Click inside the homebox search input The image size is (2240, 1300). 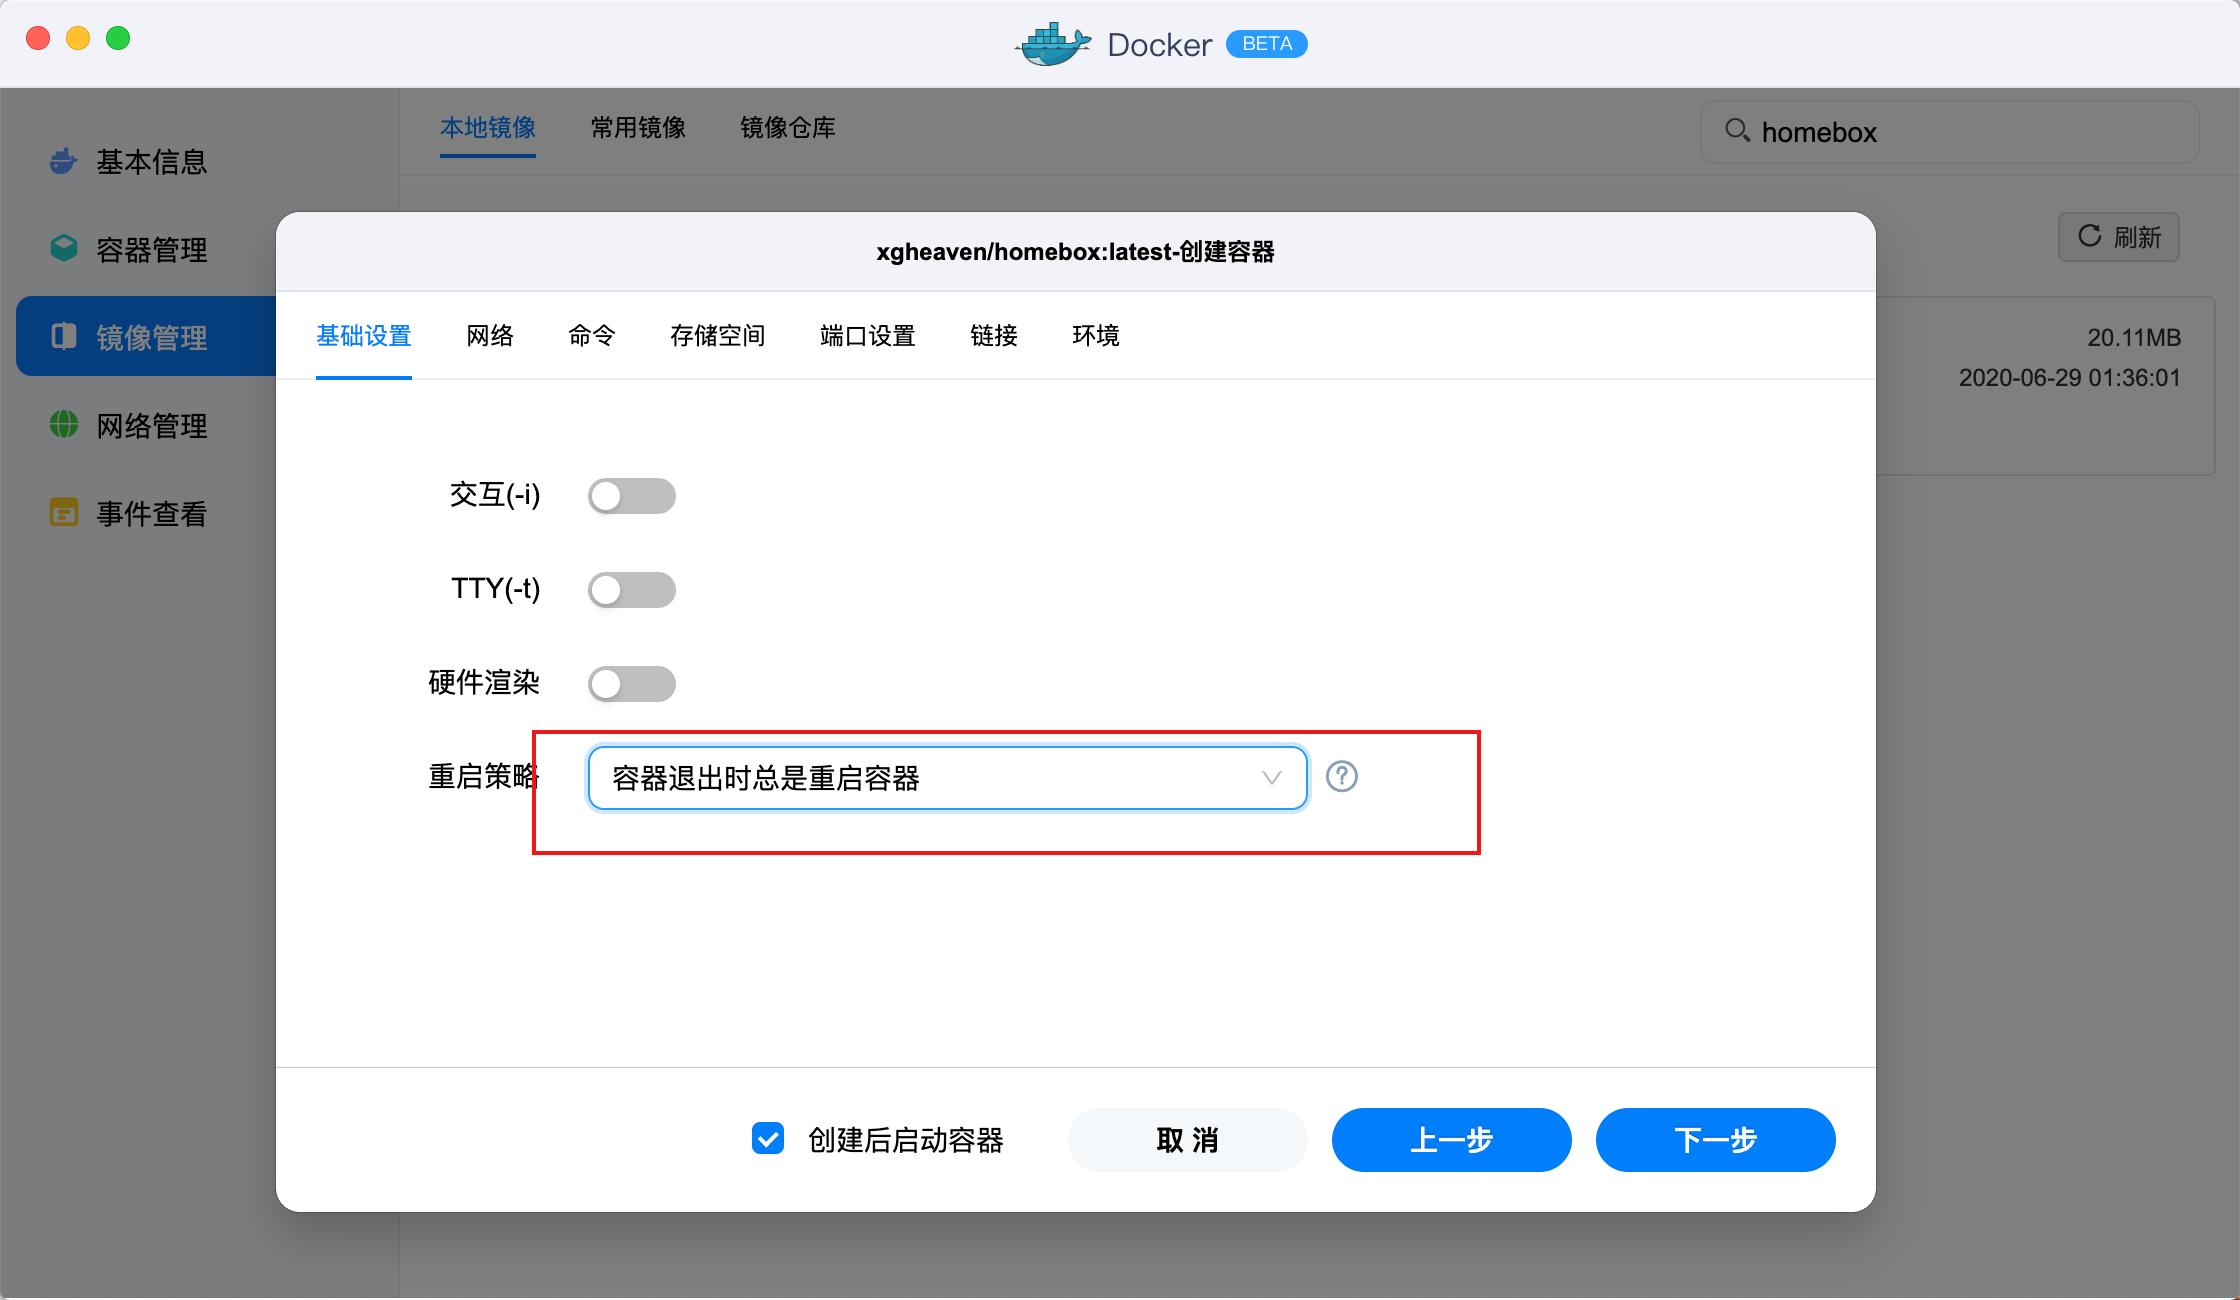point(1900,131)
